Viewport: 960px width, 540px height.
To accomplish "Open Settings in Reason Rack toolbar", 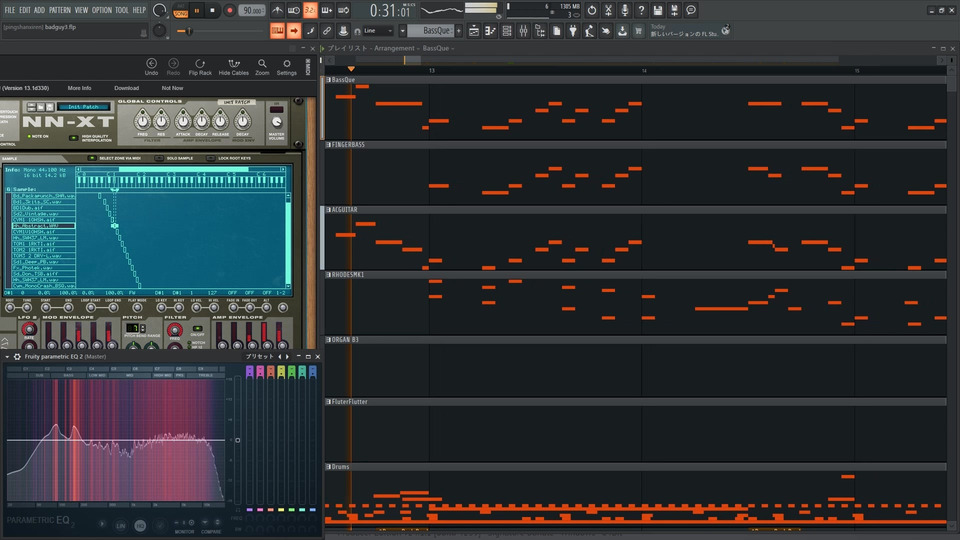I will [x=287, y=67].
